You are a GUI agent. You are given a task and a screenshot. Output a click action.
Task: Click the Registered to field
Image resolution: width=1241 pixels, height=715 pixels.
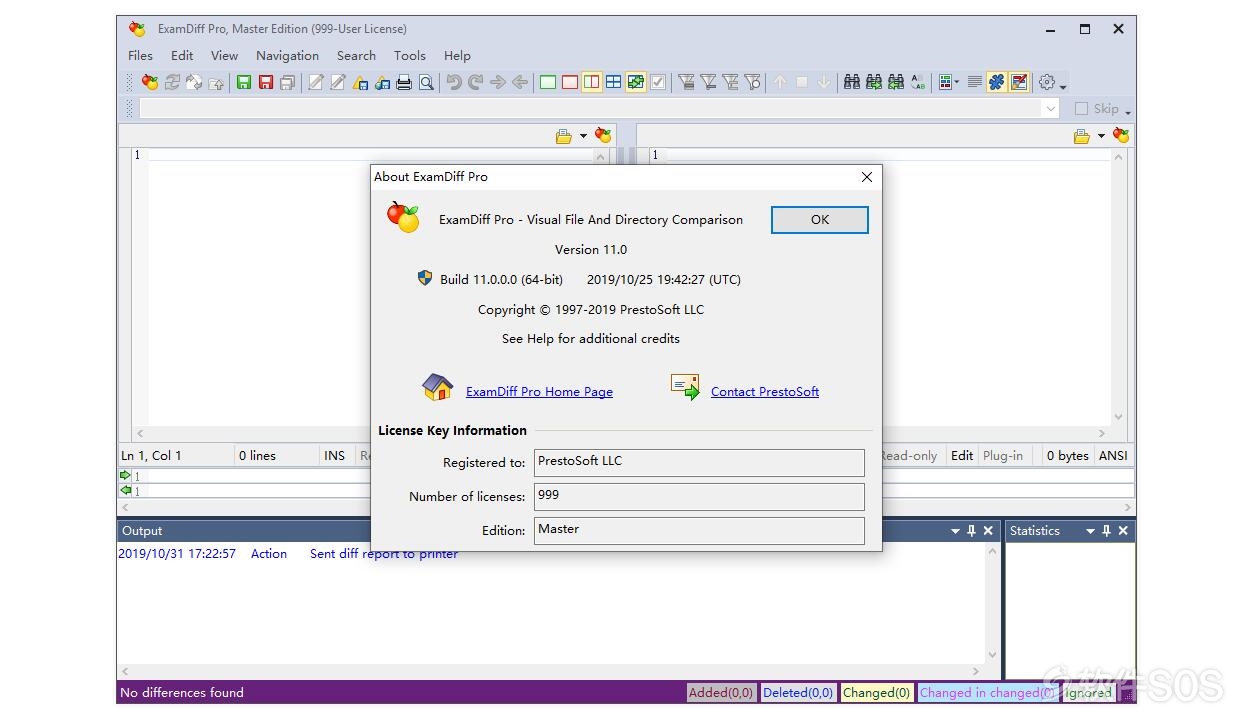tap(699, 462)
